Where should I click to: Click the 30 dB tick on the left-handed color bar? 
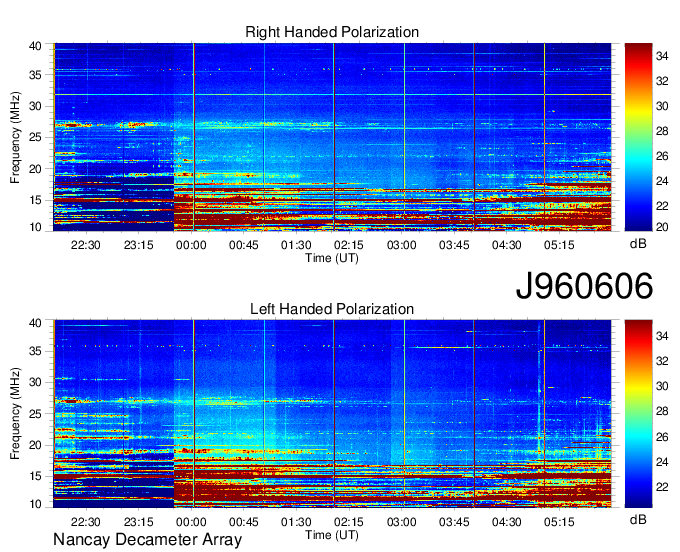662,386
